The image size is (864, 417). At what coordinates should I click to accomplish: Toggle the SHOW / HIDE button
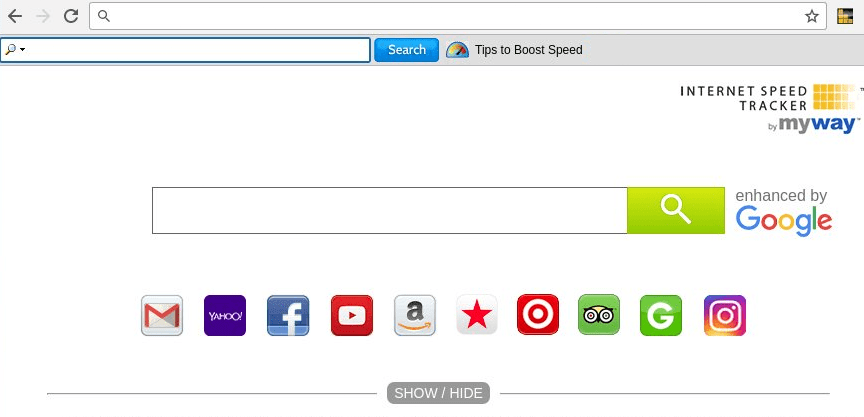[x=438, y=393]
